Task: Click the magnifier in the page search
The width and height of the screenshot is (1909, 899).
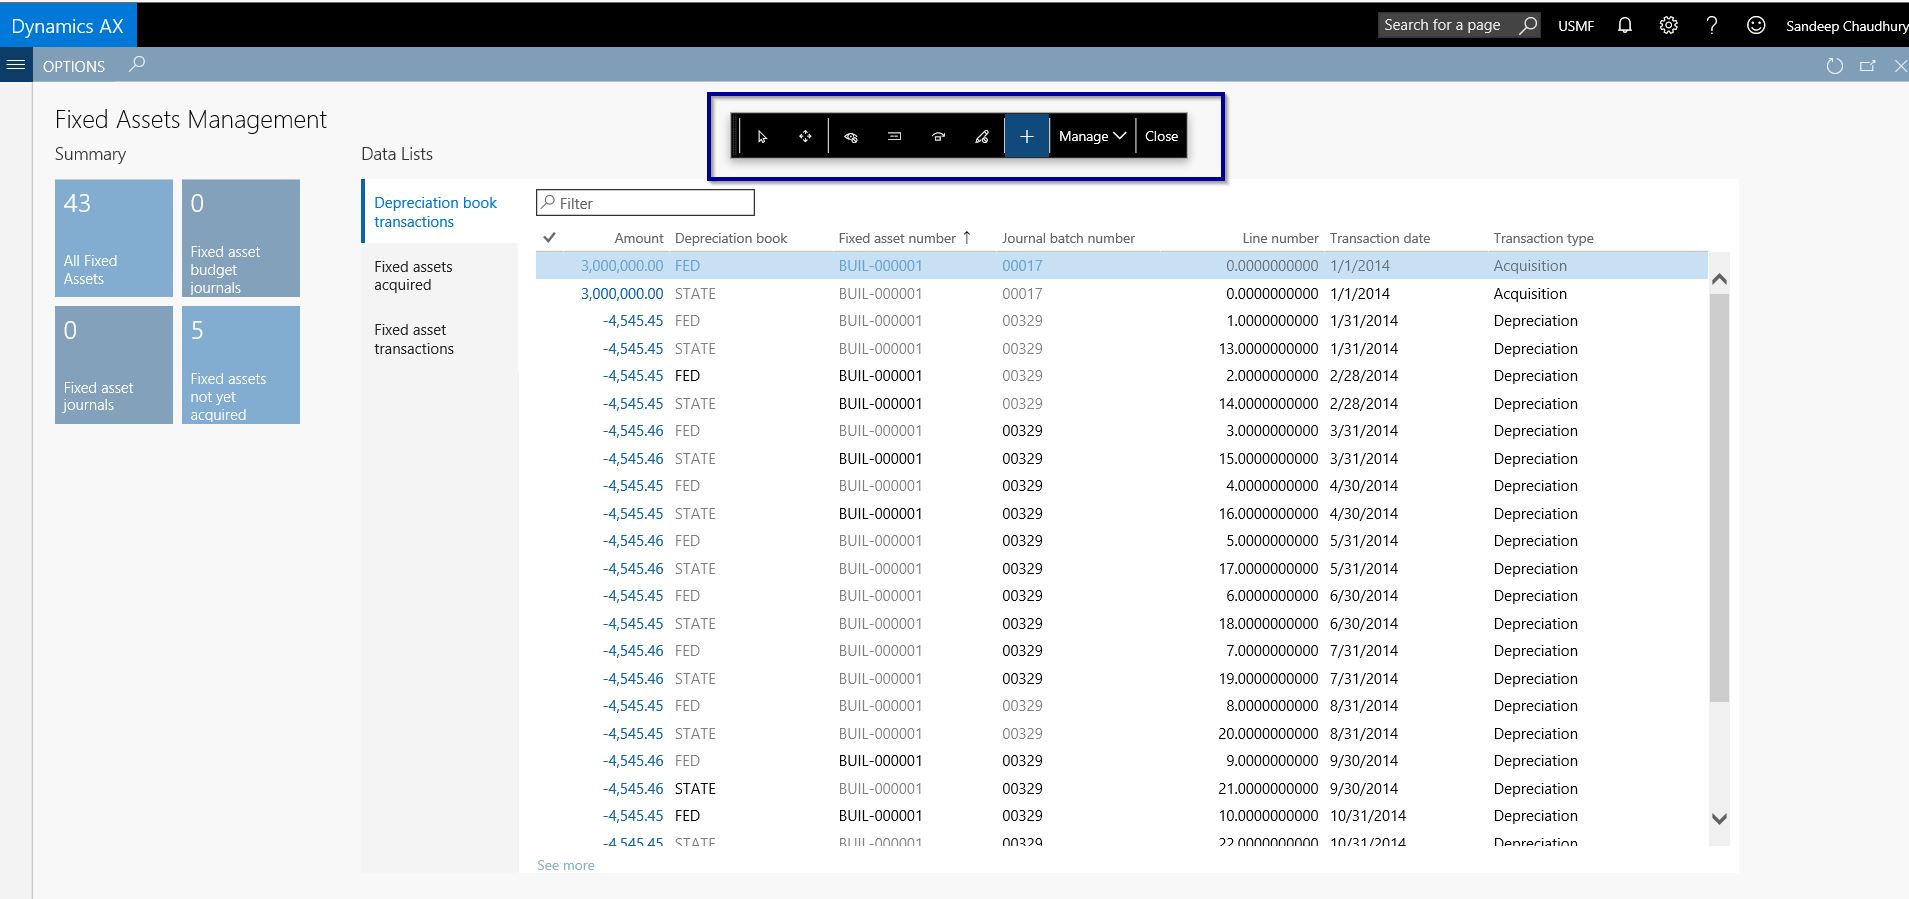Action: pos(1528,25)
